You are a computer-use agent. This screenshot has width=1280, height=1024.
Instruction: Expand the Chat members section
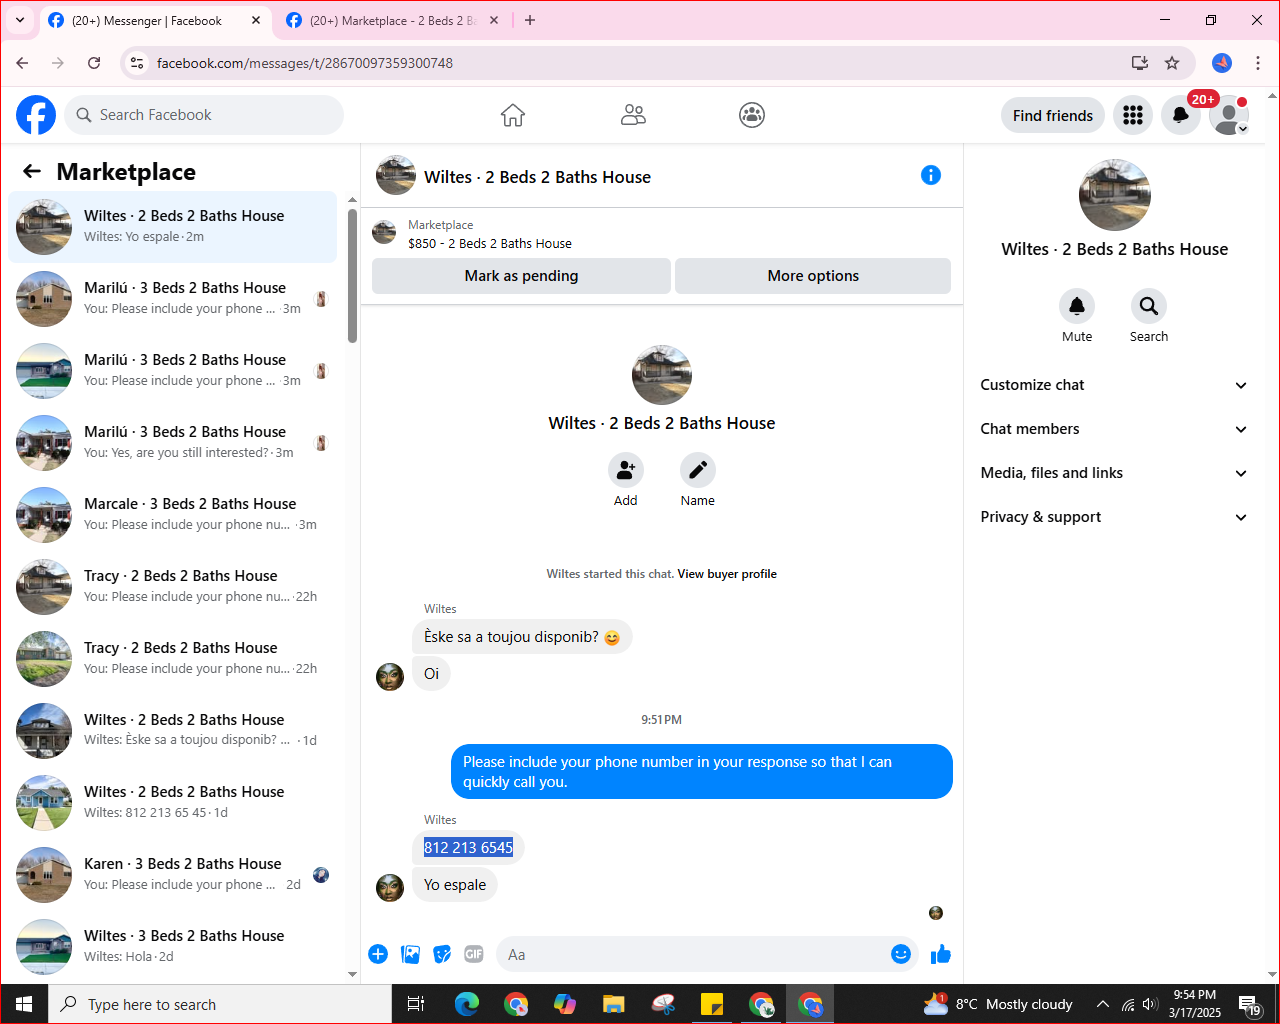click(1115, 429)
